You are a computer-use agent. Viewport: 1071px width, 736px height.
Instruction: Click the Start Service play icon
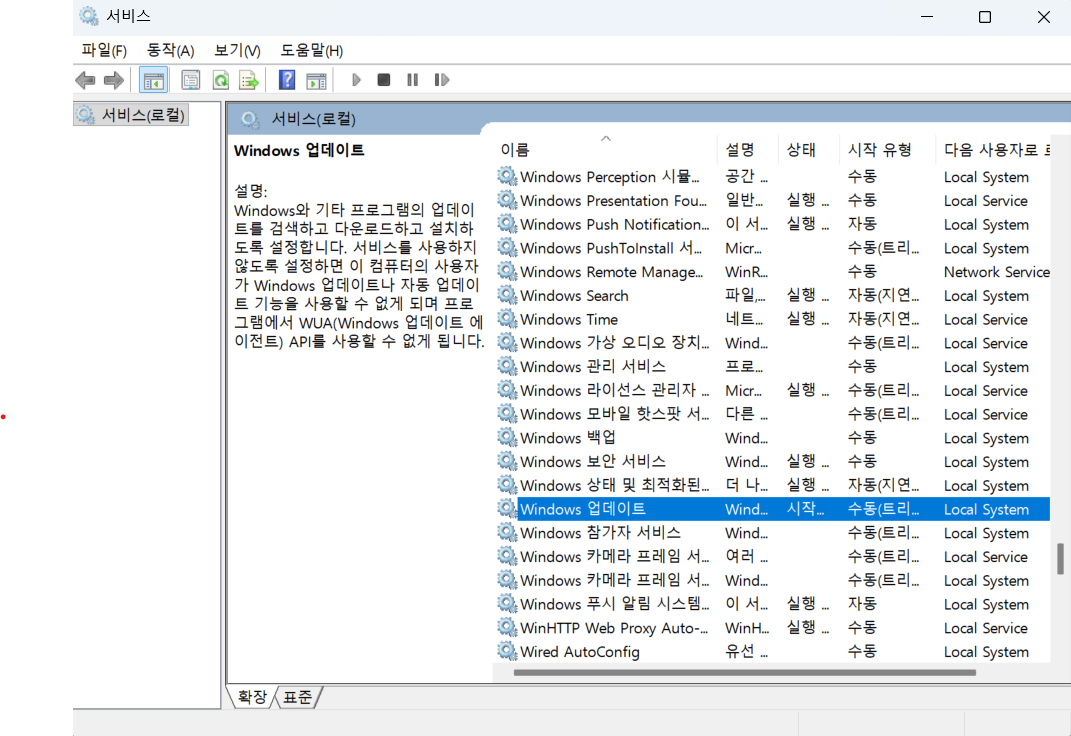point(356,80)
